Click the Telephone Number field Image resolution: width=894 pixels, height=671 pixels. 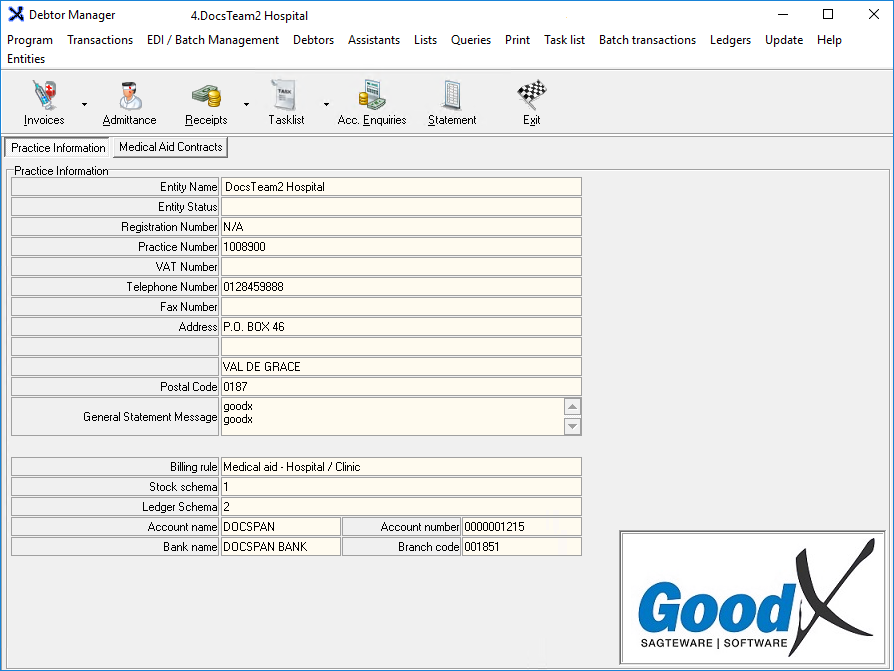(x=401, y=287)
